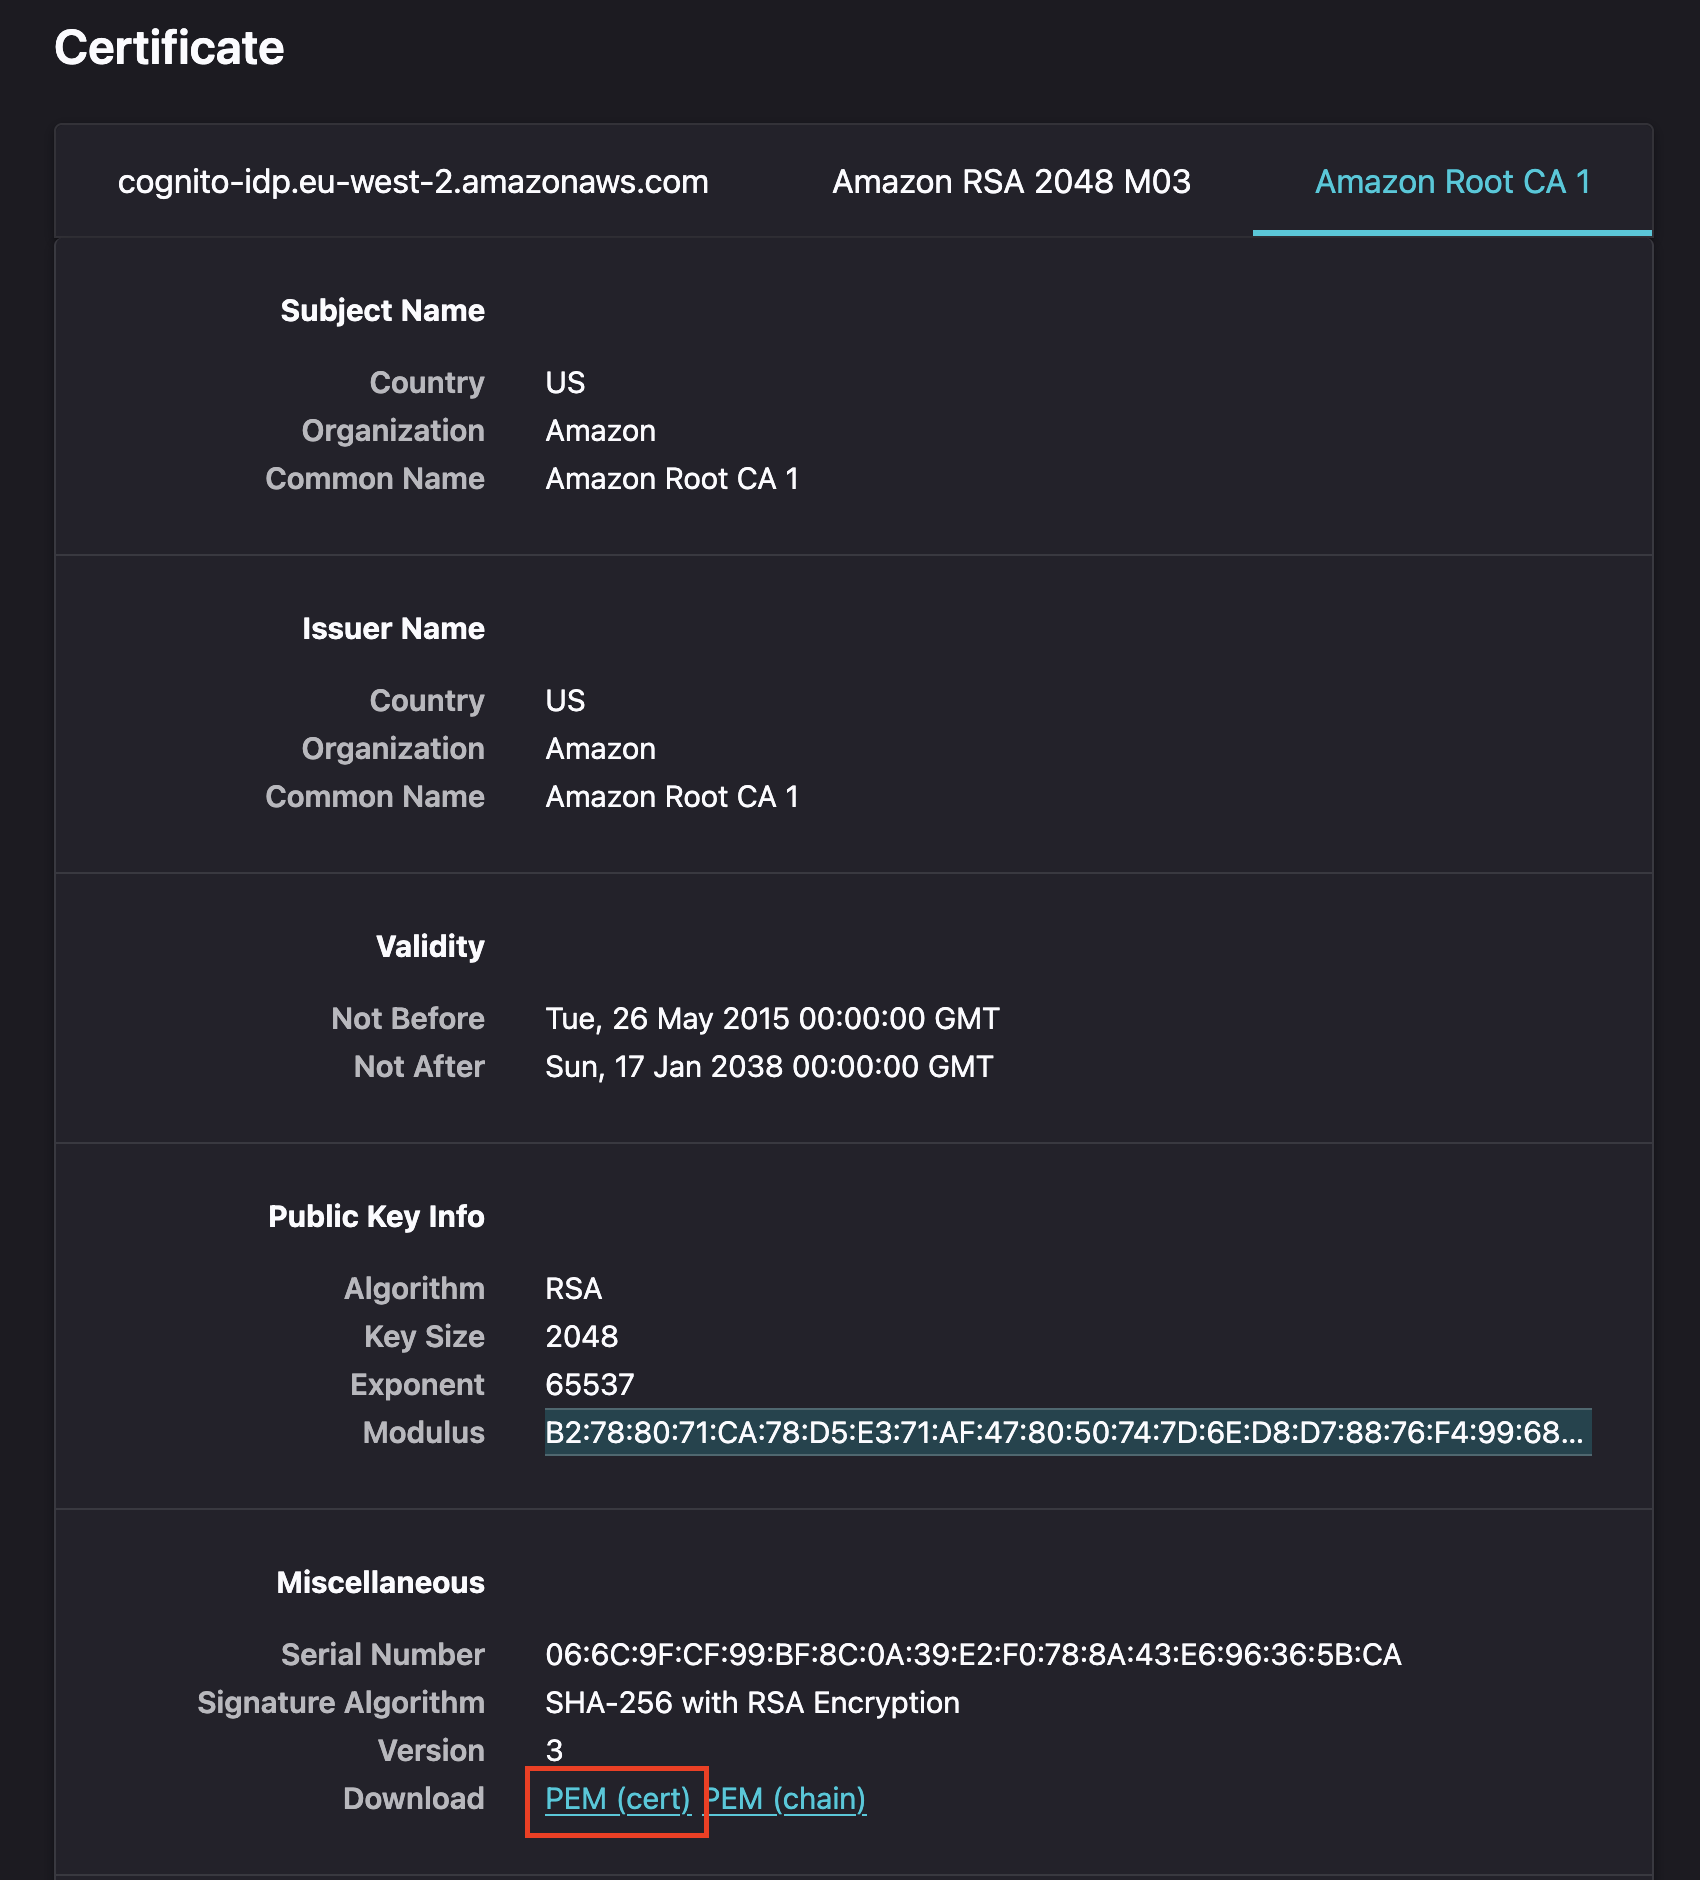Viewport: 1700px width, 1880px height.
Task: Click the Not Before date value
Action: 772,1019
